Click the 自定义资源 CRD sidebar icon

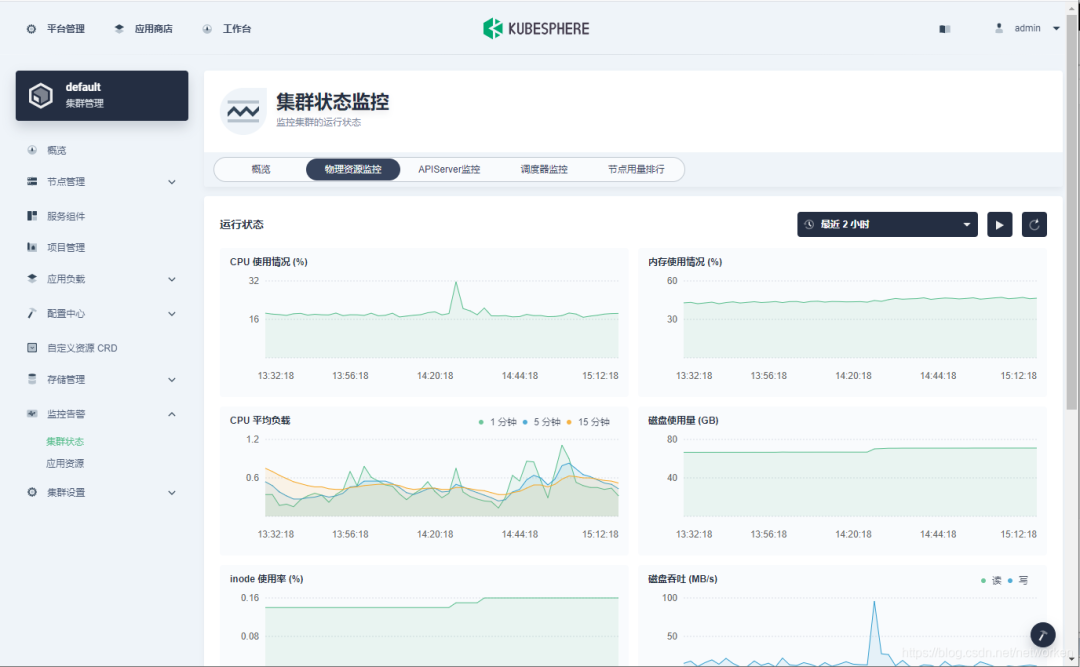pyautogui.click(x=32, y=347)
